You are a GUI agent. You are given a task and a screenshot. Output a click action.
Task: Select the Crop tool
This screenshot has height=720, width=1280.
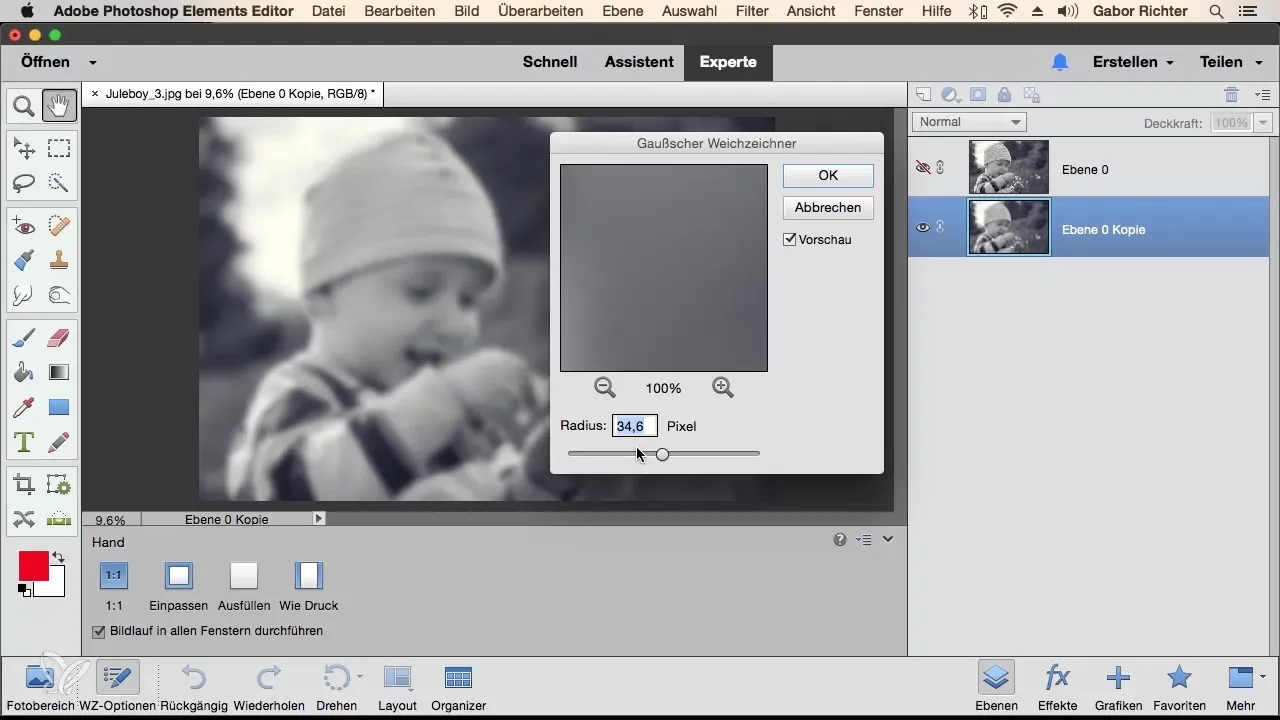click(24, 485)
